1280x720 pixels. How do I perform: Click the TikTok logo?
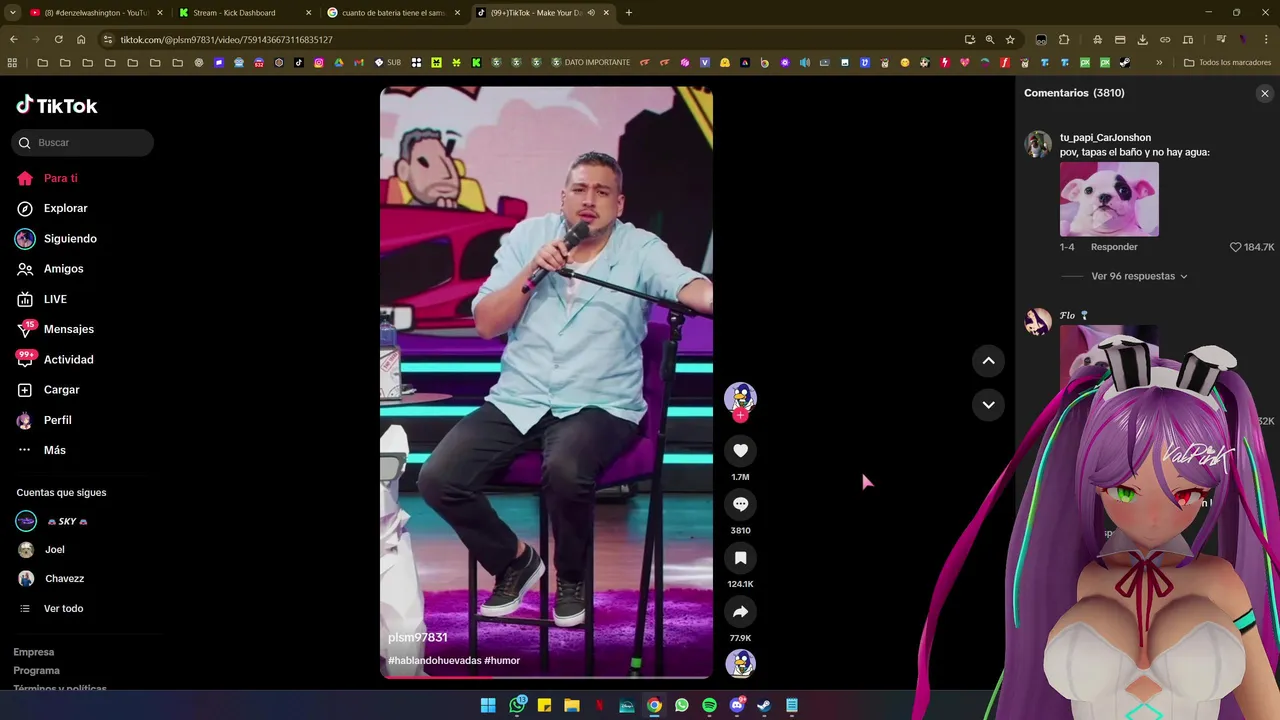click(x=57, y=105)
